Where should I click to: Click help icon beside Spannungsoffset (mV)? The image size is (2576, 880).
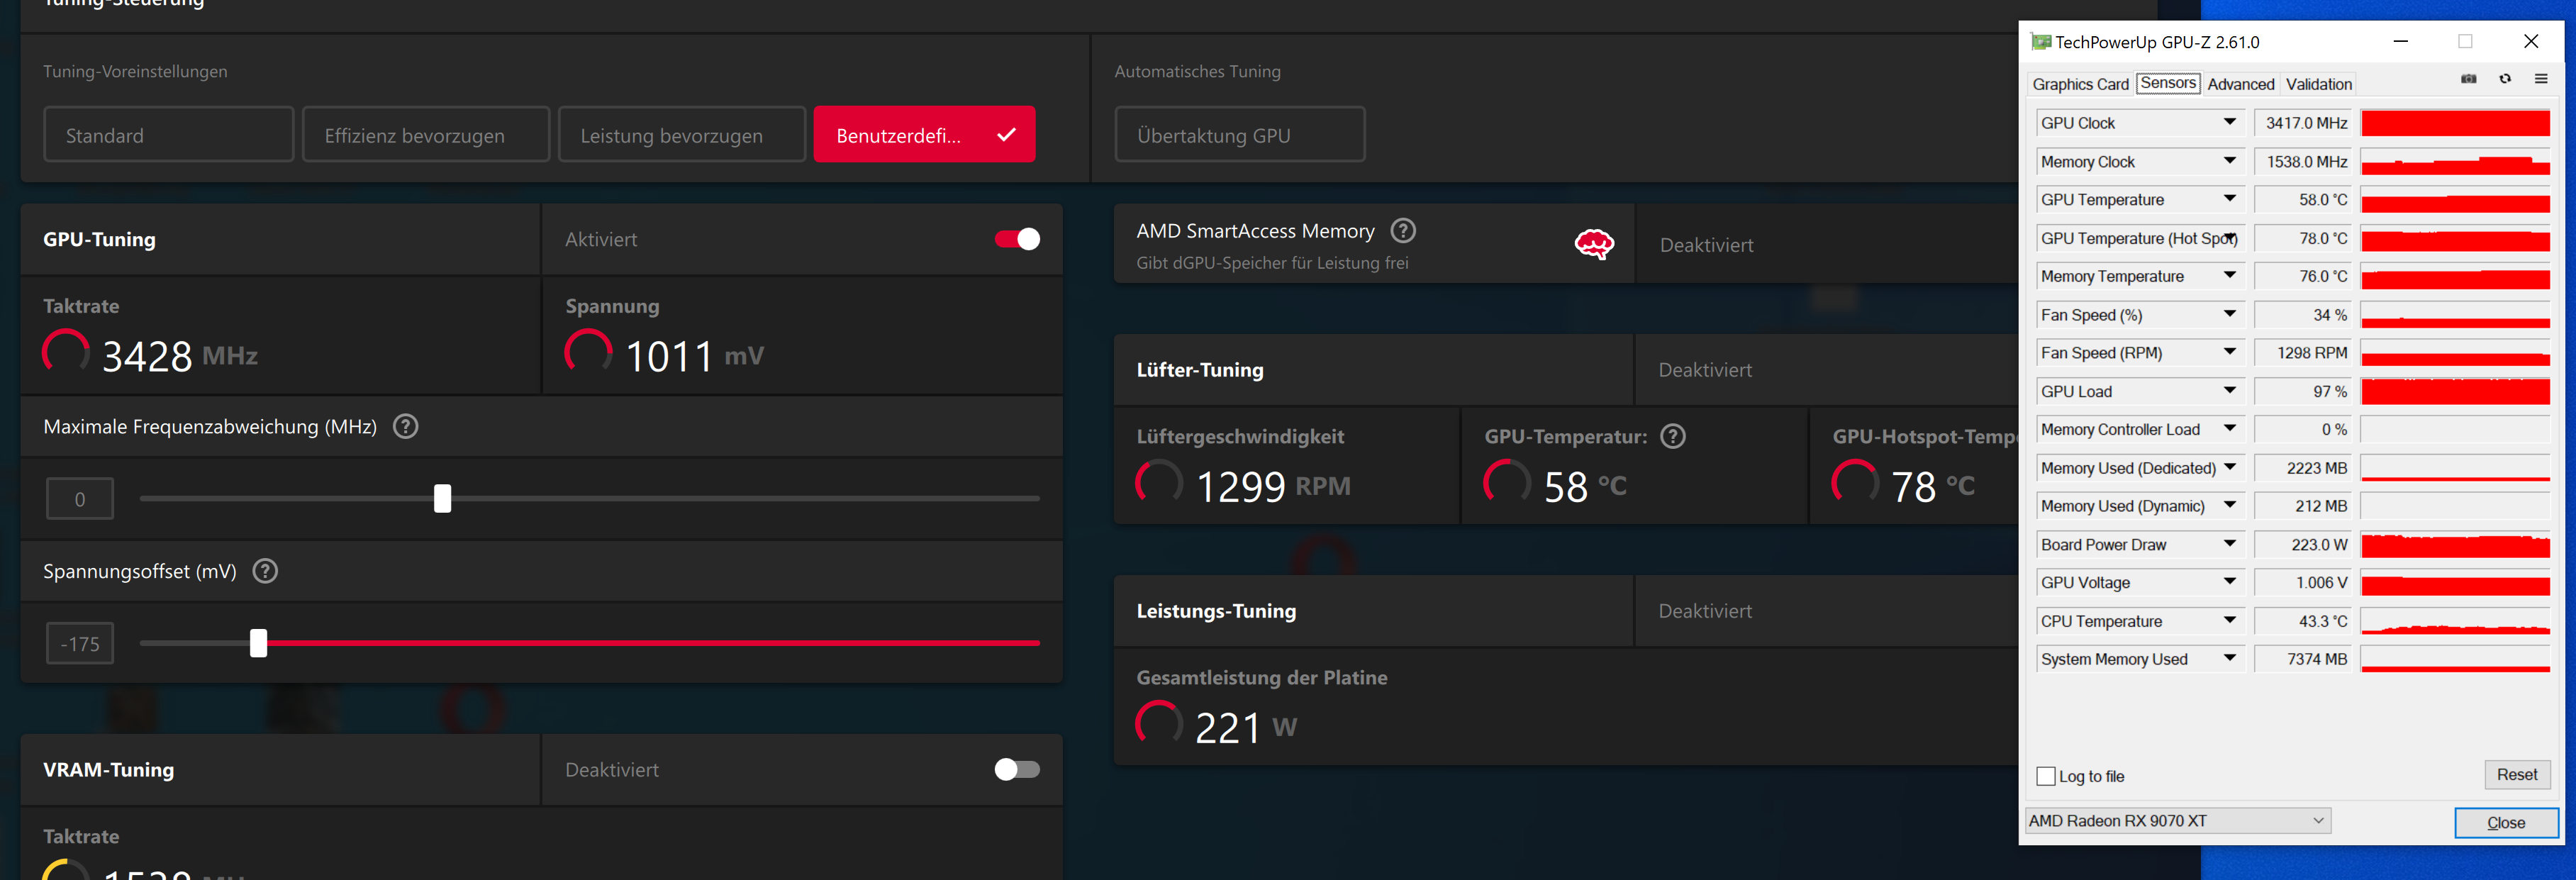pyautogui.click(x=265, y=572)
